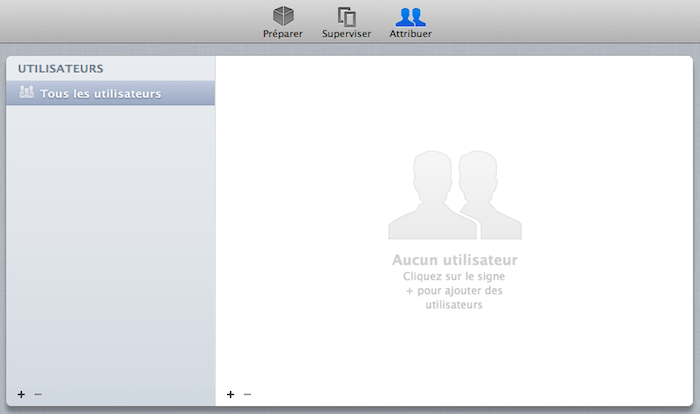700x414 pixels.
Task: Click the UTILISATEURS sidebar header
Action: [61, 68]
